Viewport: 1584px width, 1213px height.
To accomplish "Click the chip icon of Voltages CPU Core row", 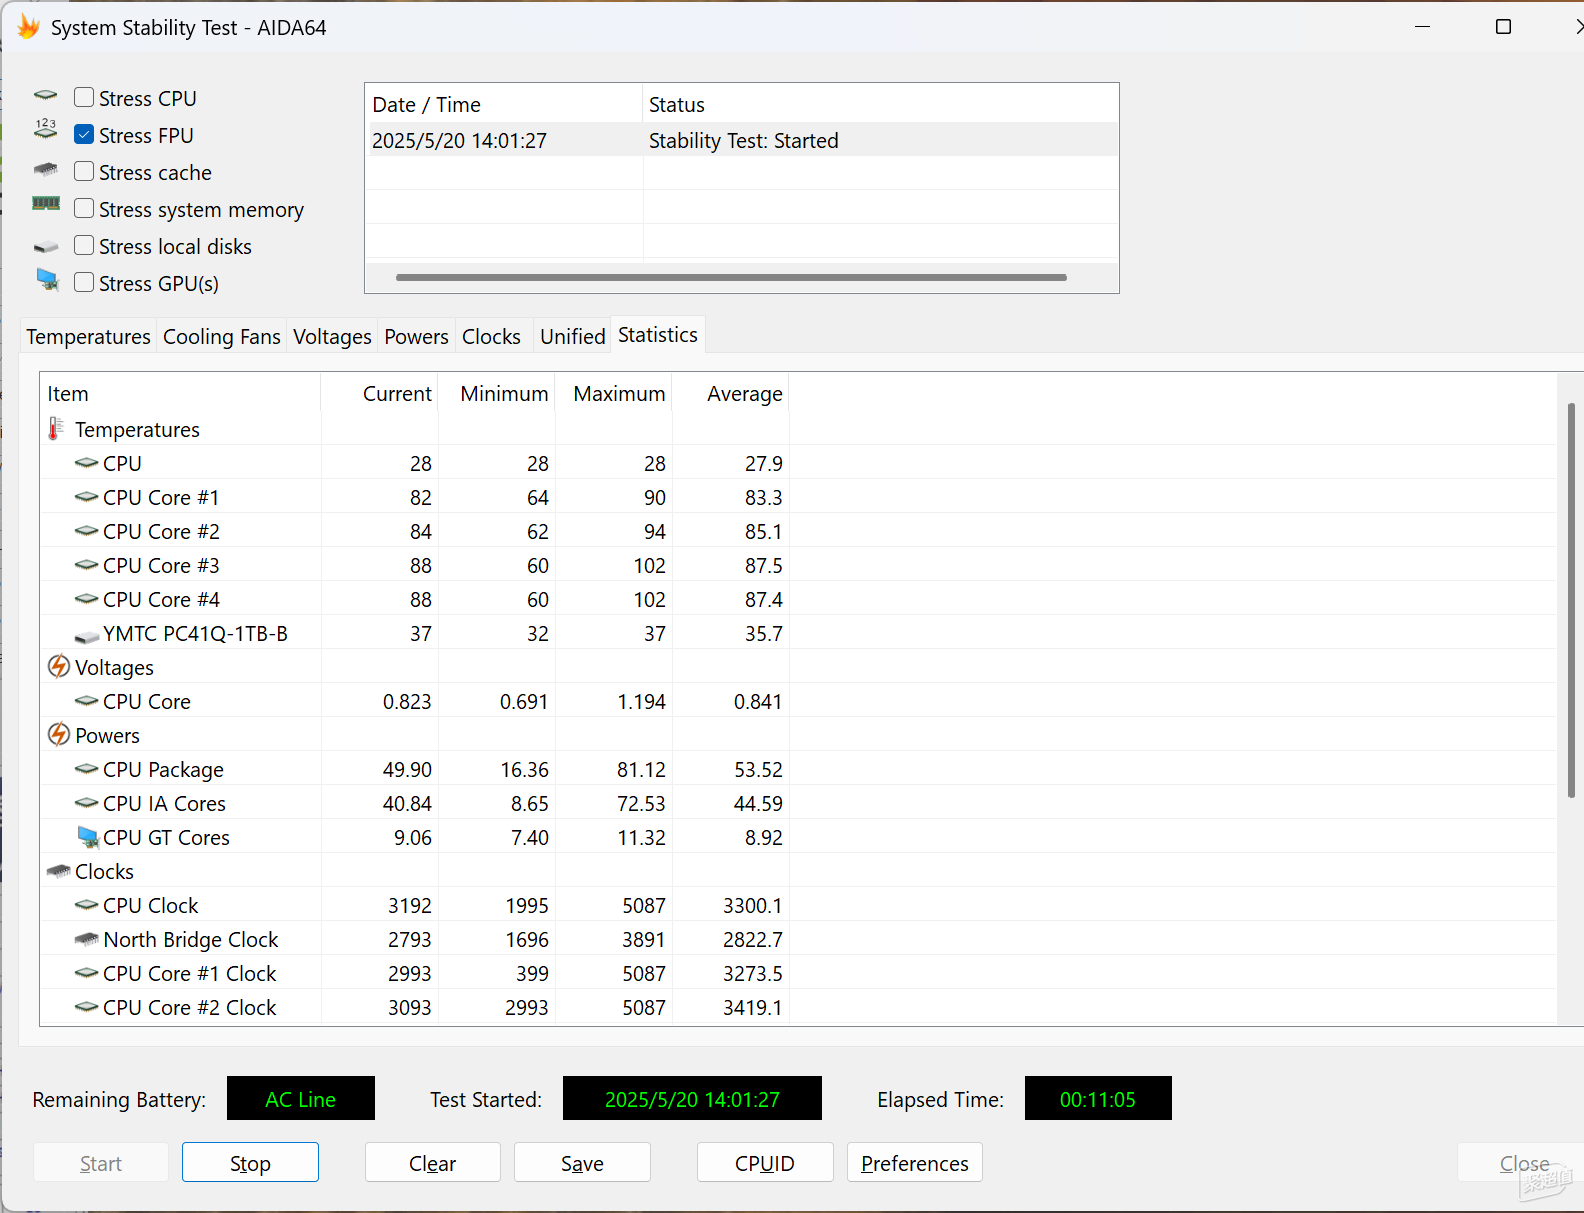I will 87,701.
